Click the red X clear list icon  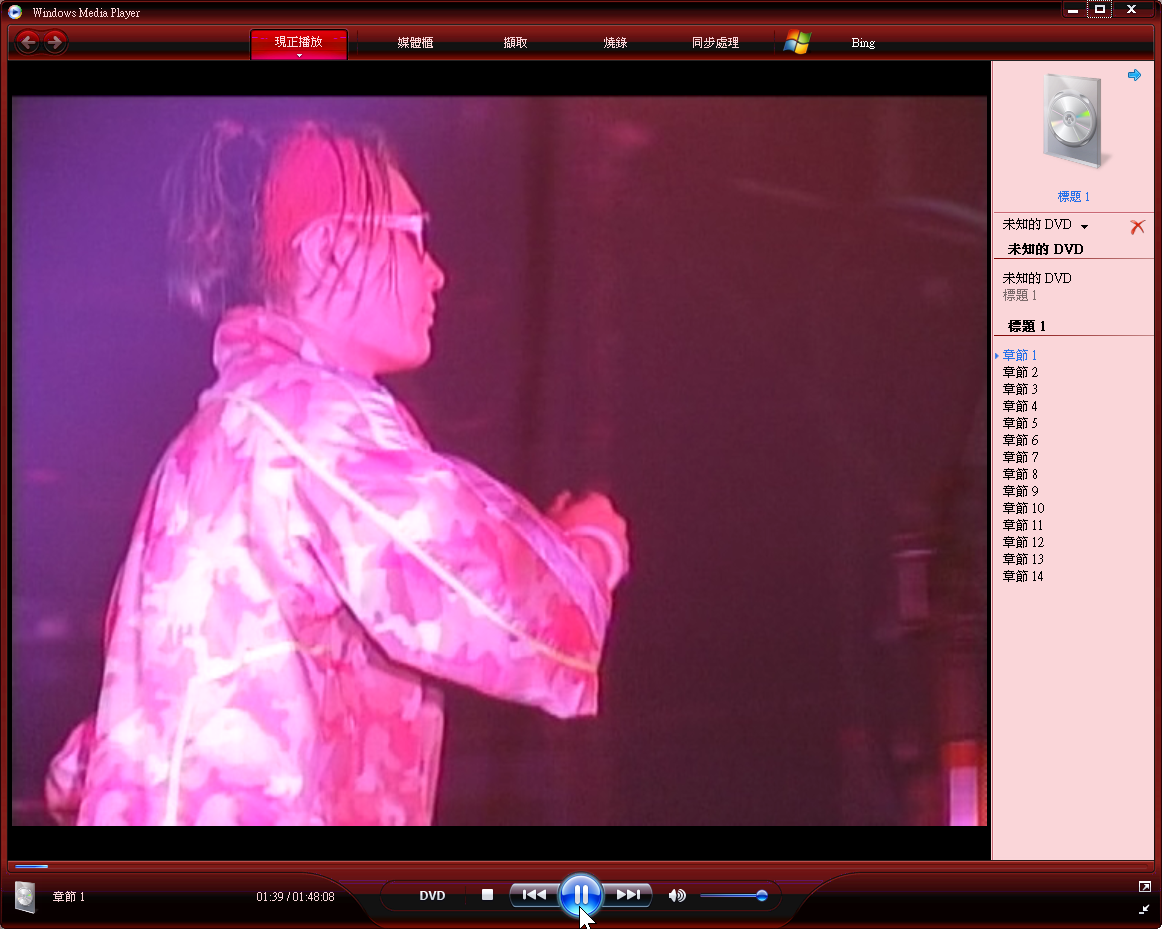click(1137, 226)
